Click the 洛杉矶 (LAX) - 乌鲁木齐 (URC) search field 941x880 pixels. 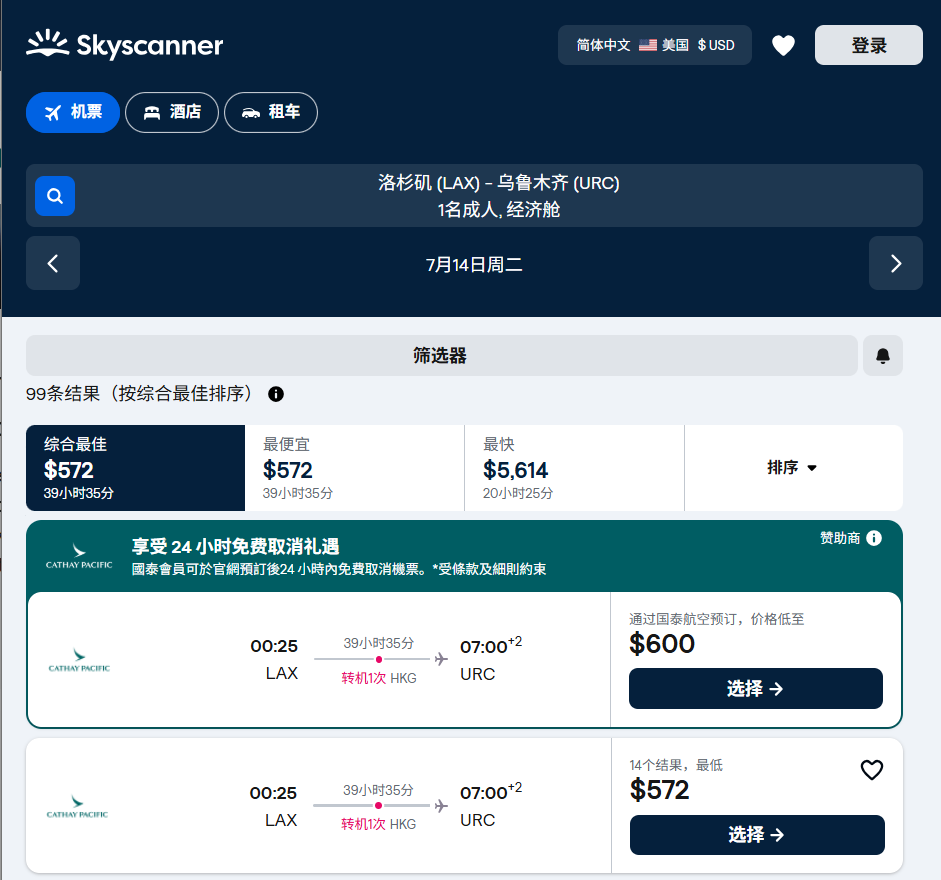point(498,196)
